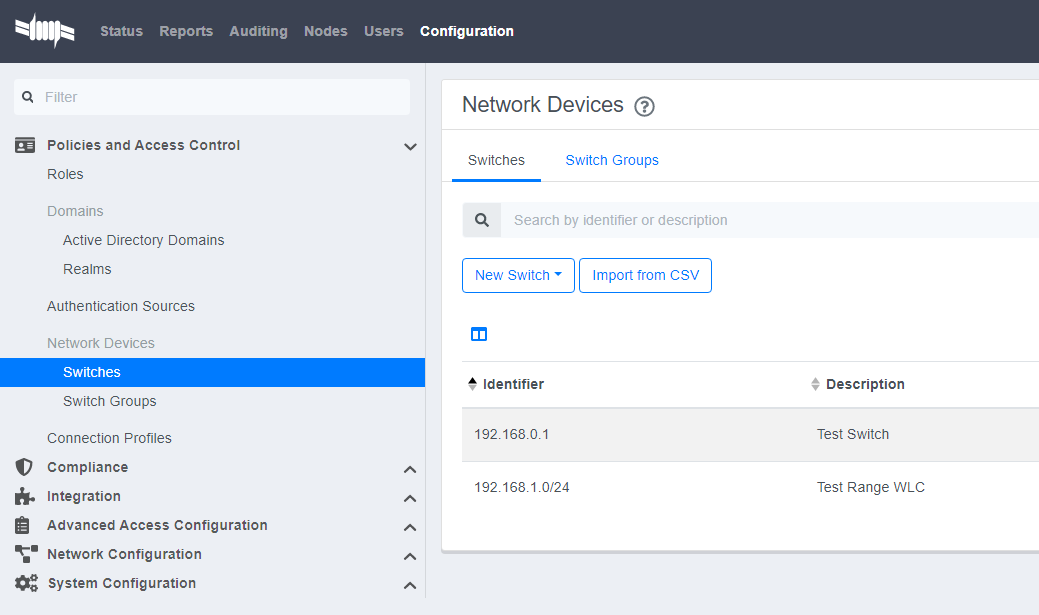Click the PacketFence logo icon

pyautogui.click(x=44, y=30)
